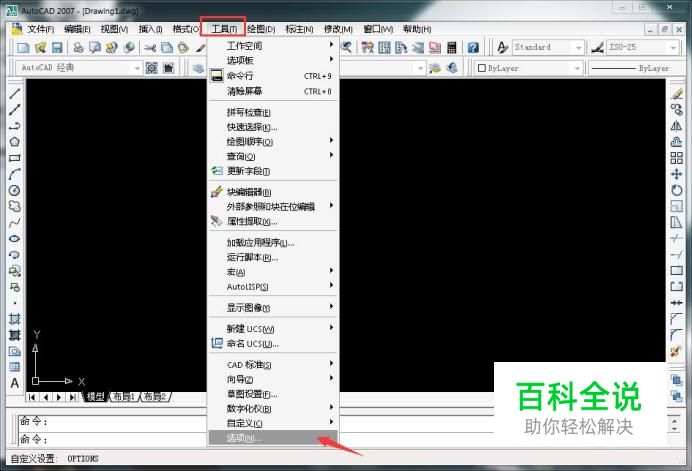Choose 加载应用程序(L)... menu entry
The width and height of the screenshot is (692, 471).
tap(272, 242)
